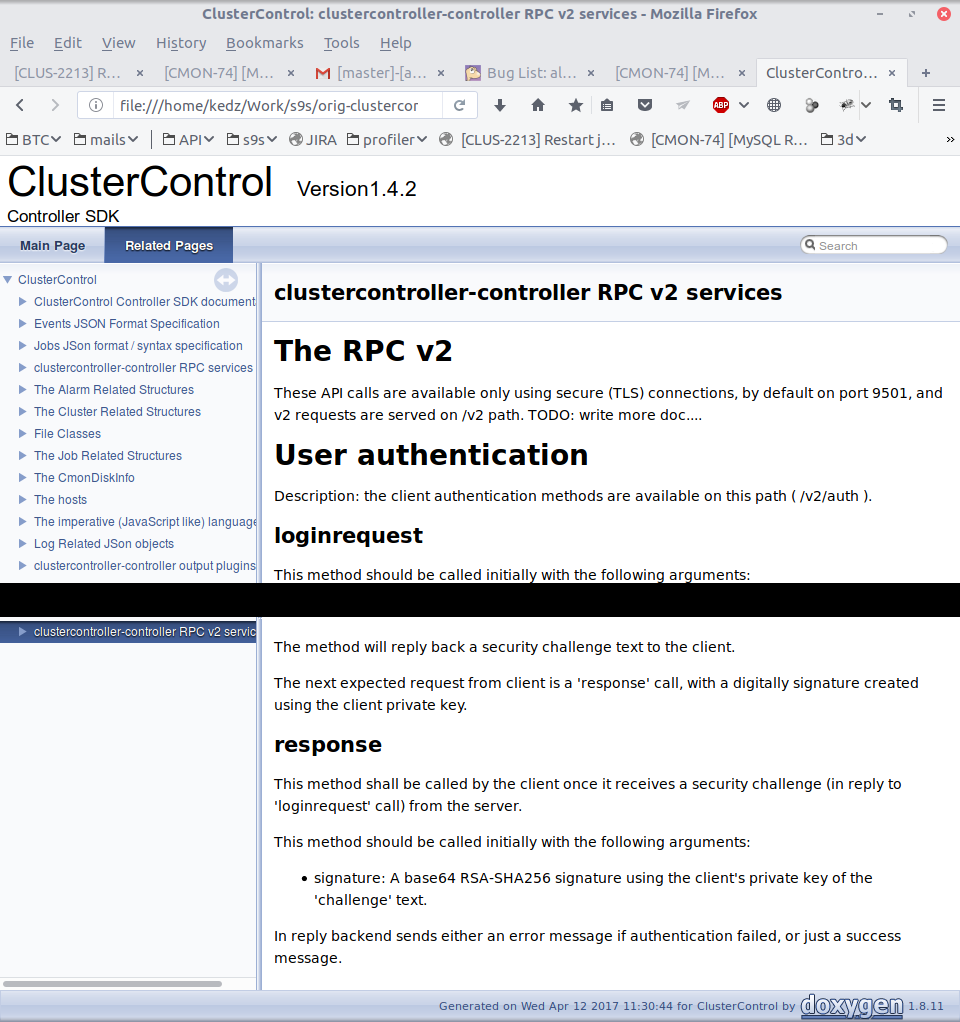This screenshot has width=960, height=1022.
Task: Switch to the [CLUS-2213] browser tab
Action: pos(78,73)
